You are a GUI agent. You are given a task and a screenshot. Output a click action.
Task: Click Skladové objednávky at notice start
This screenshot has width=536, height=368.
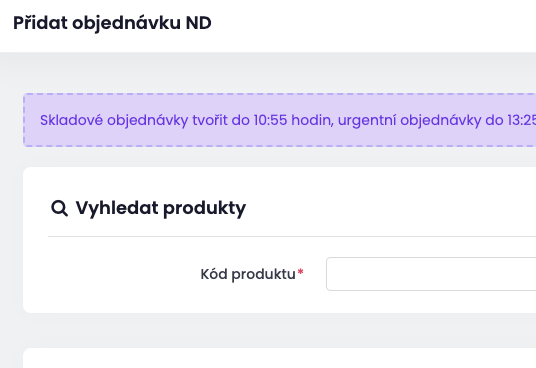pos(114,121)
